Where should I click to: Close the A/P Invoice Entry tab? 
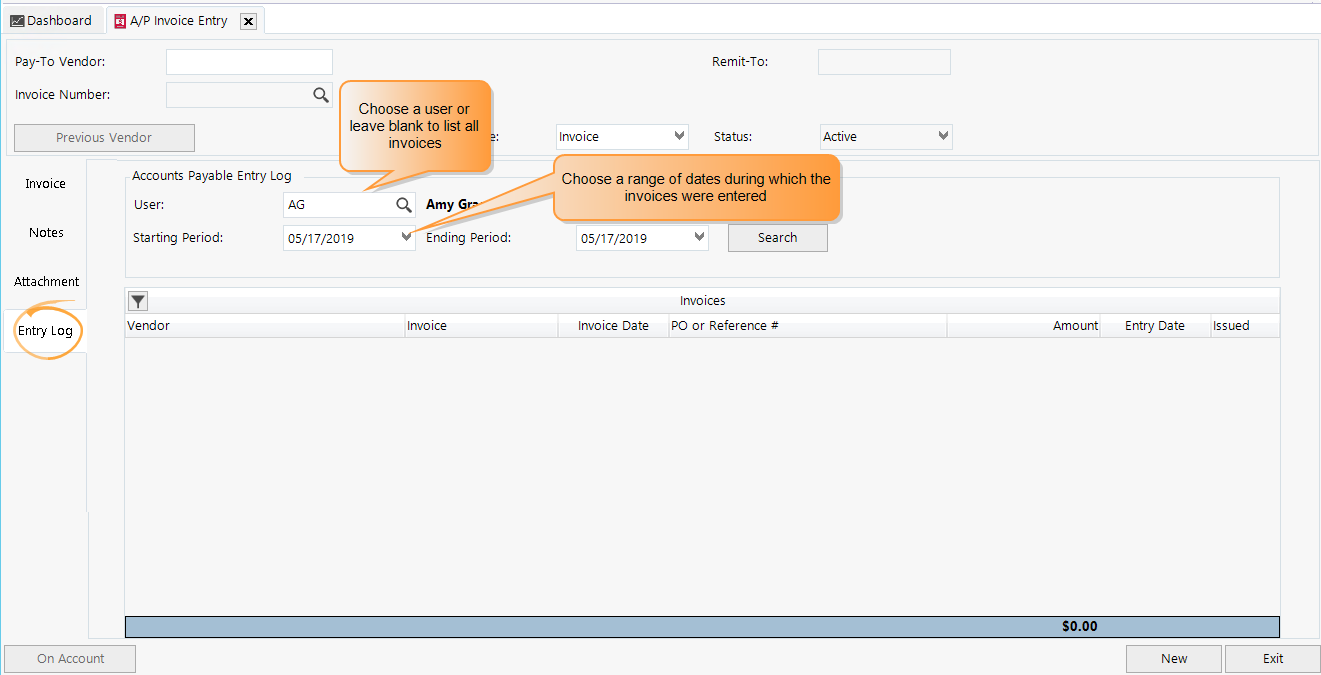pyautogui.click(x=248, y=20)
